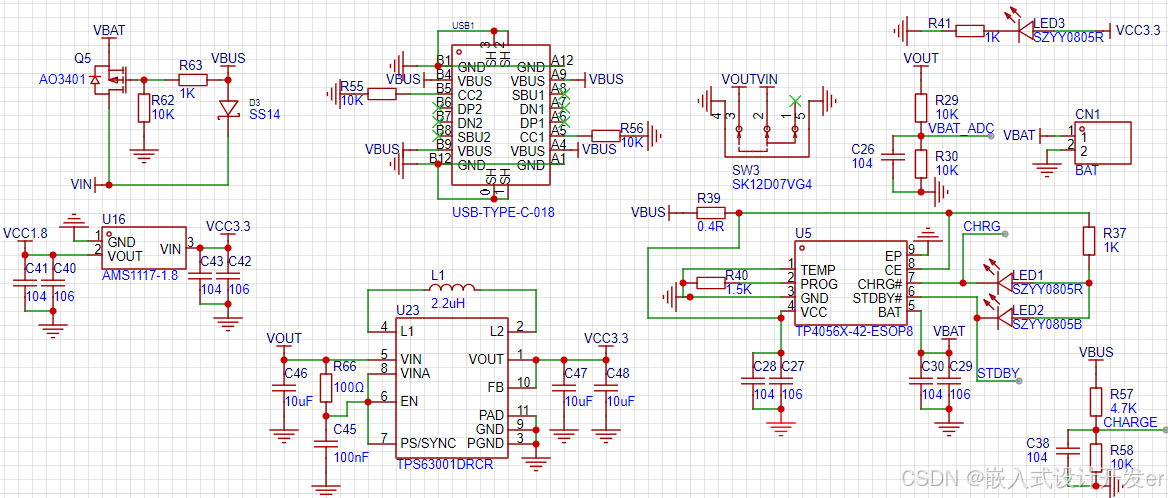This screenshot has height=498, width=1168.
Task: Click the CC2 pin name
Action: [x=470, y=95]
